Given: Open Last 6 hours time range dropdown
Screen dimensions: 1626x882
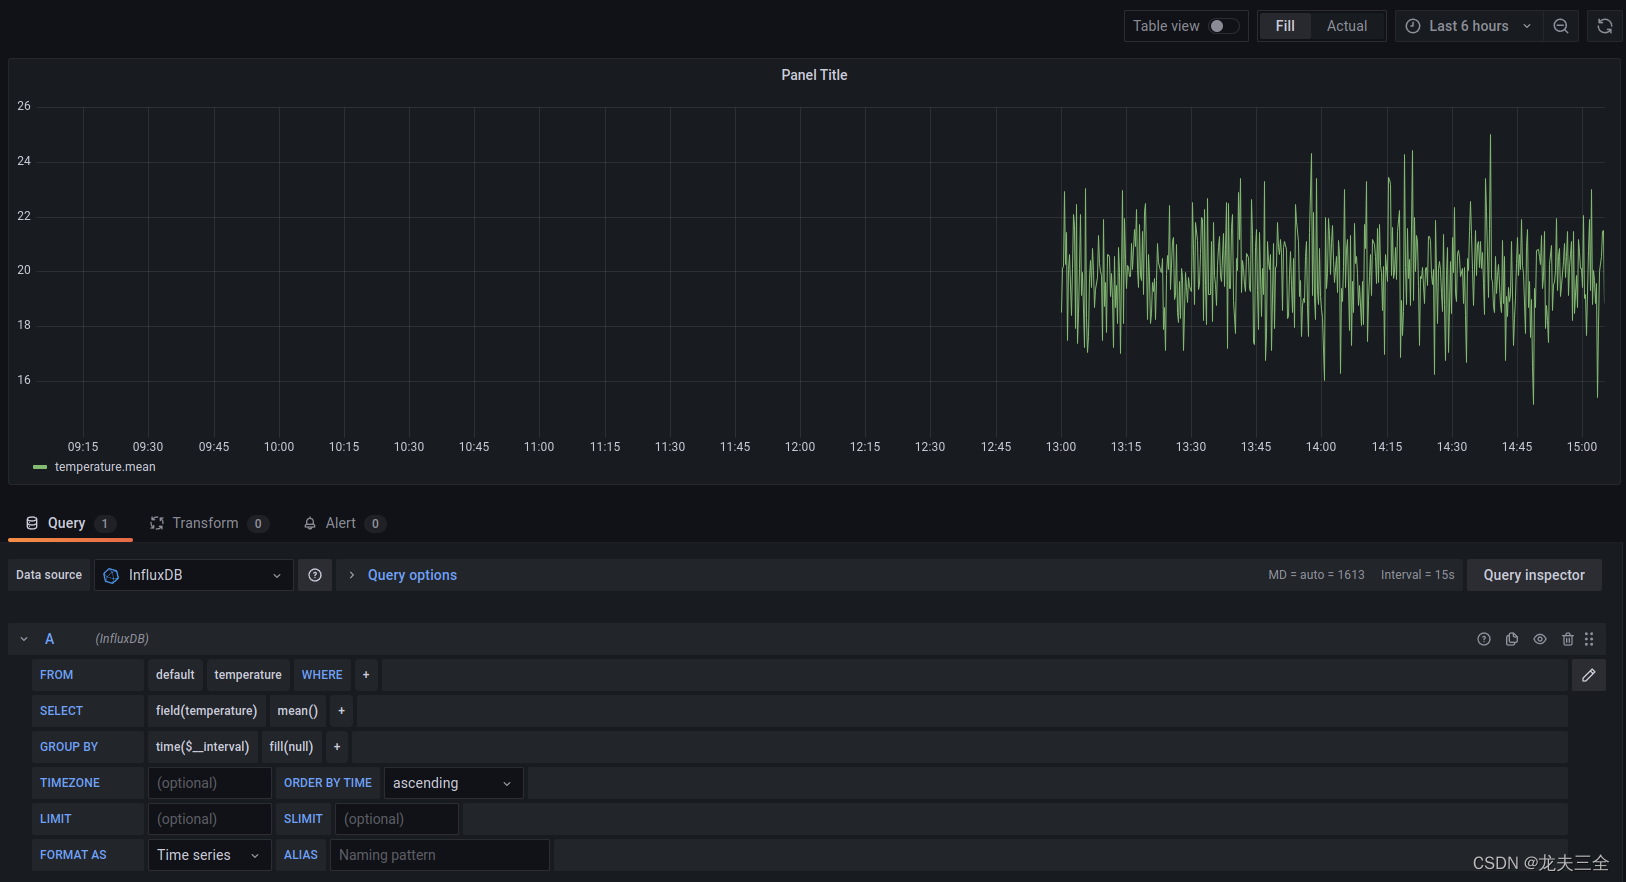Looking at the screenshot, I should (x=1469, y=26).
